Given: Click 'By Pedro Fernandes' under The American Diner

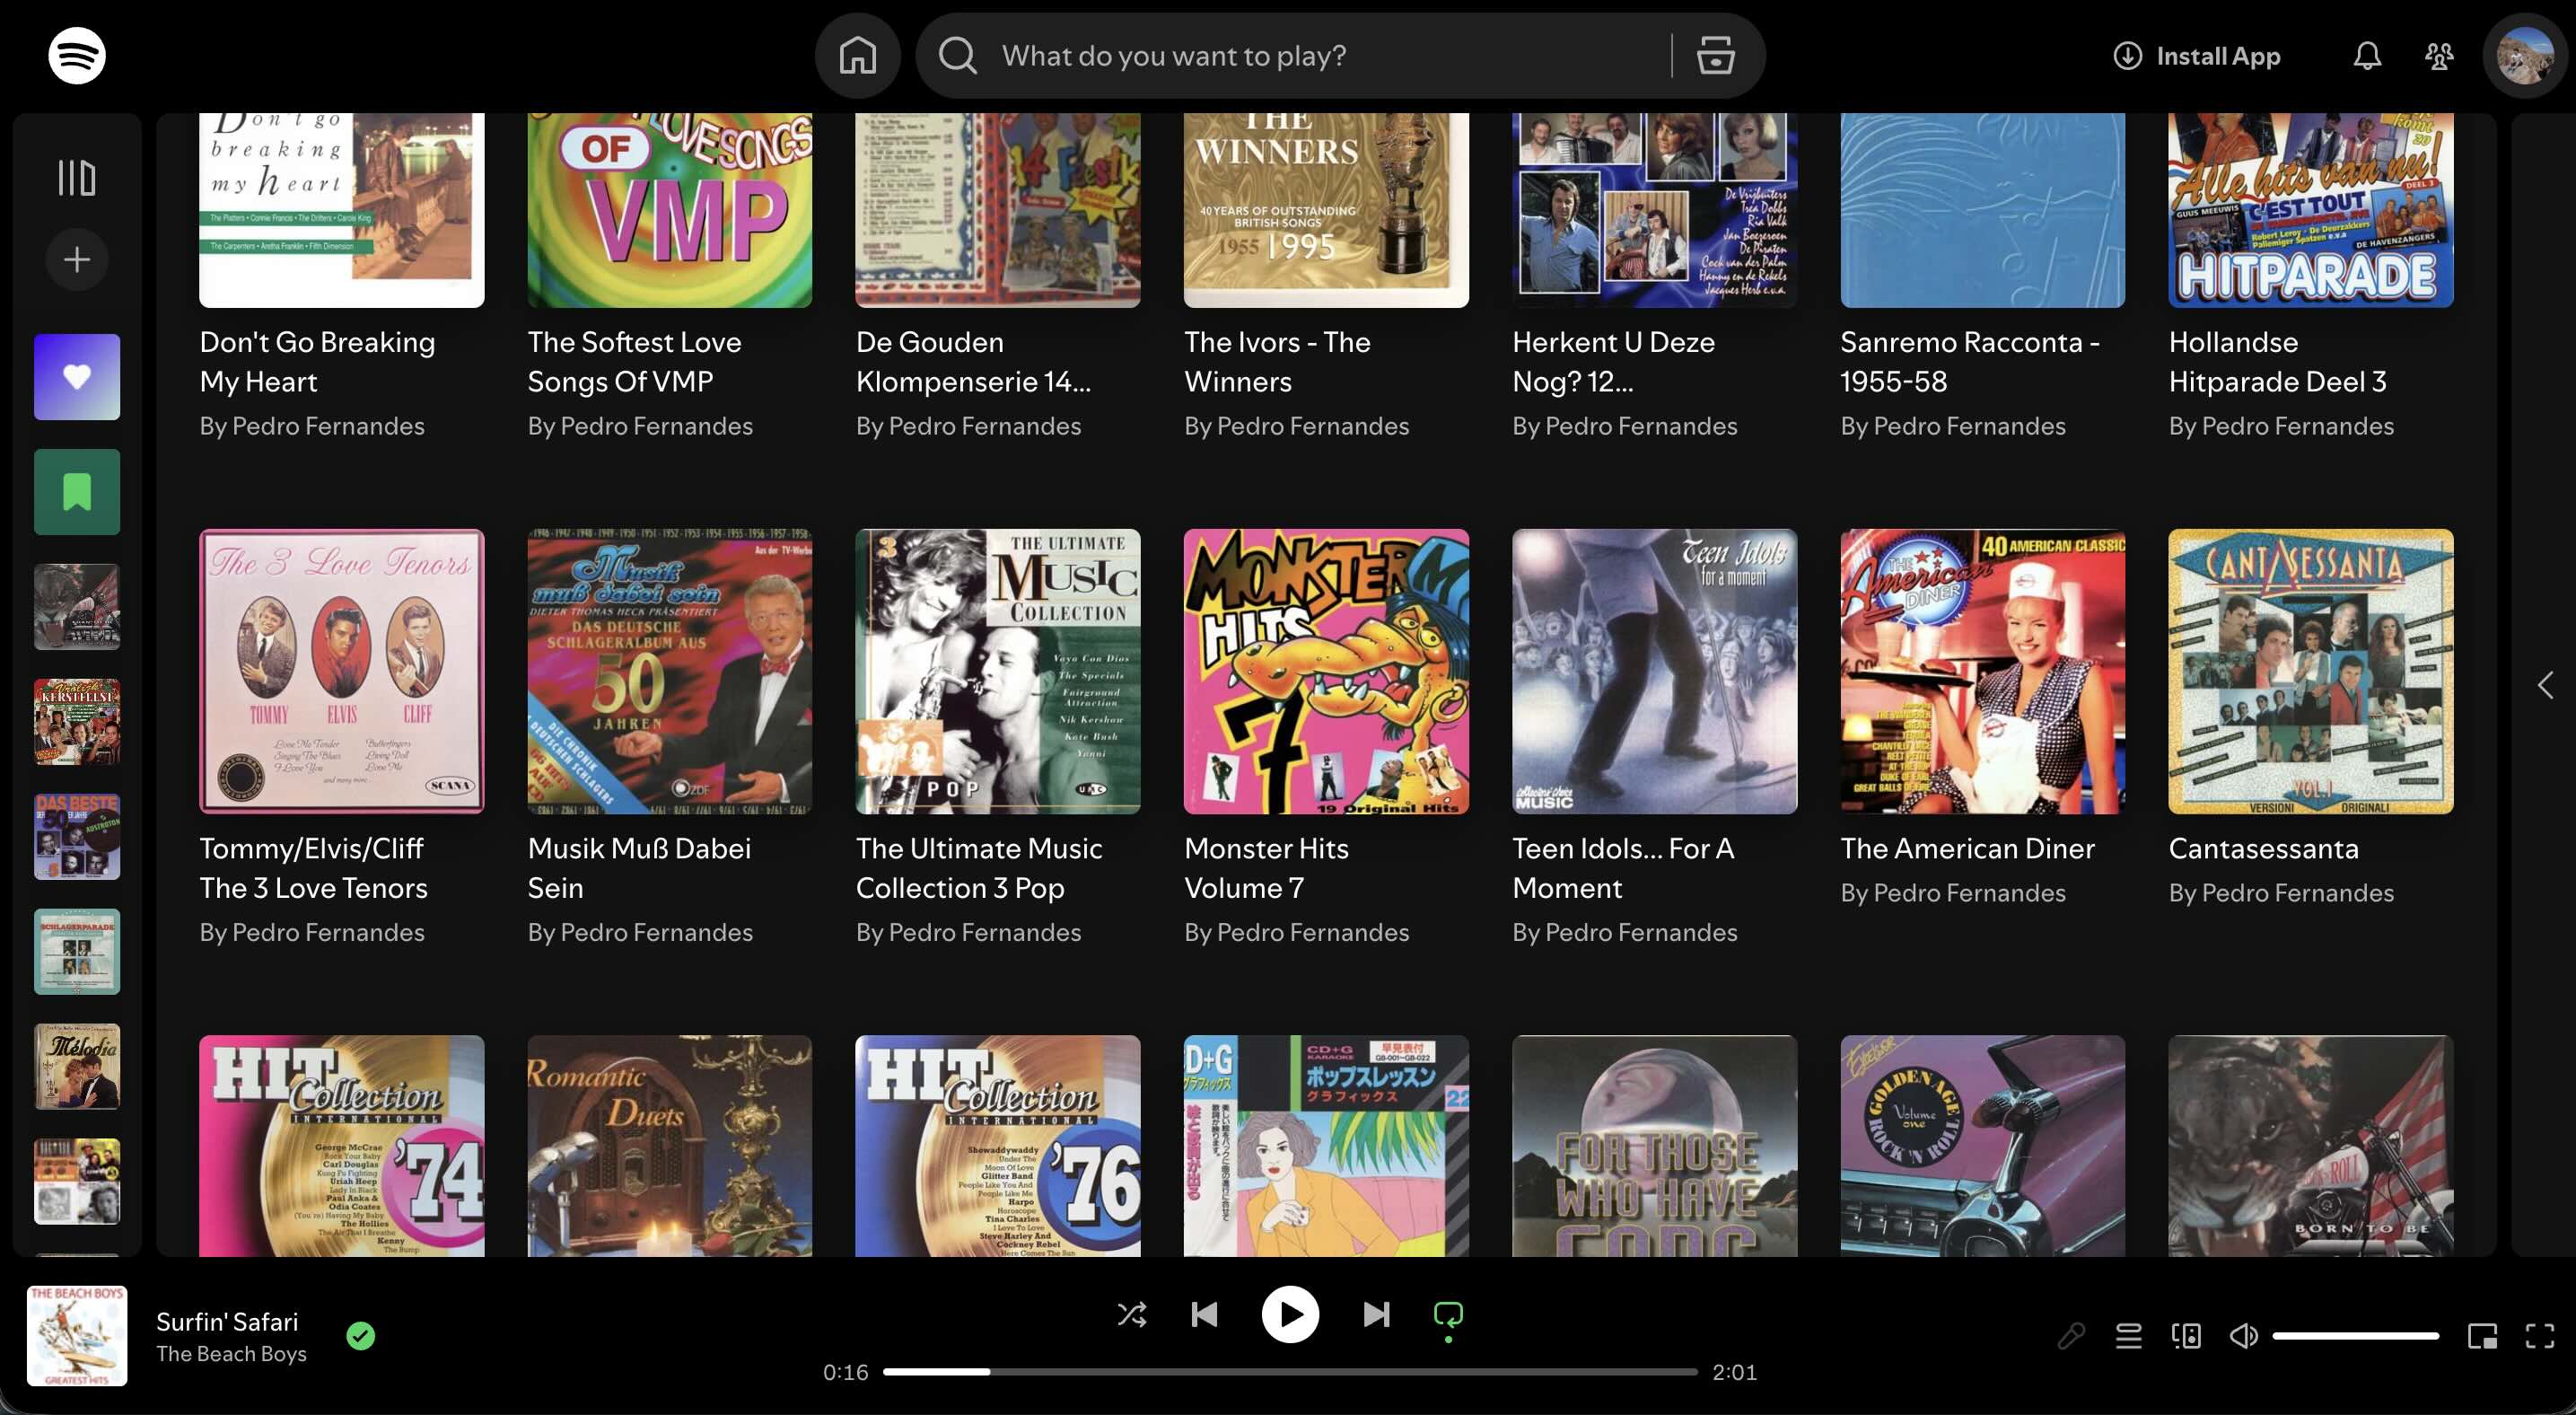Looking at the screenshot, I should (x=1953, y=893).
